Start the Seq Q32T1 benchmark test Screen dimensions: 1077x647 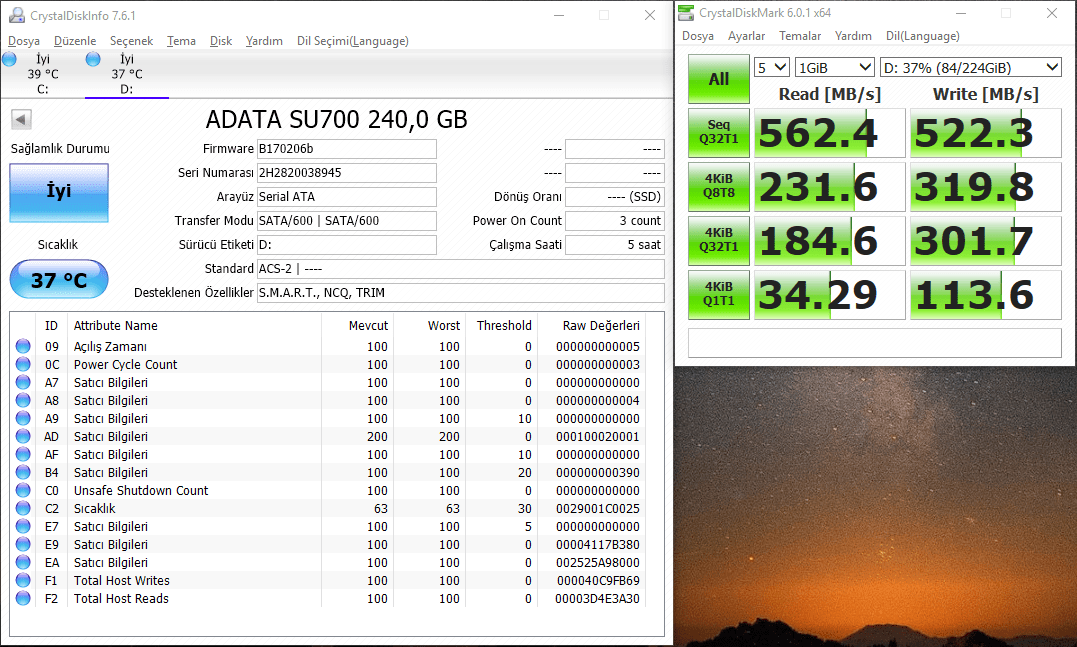(718, 133)
